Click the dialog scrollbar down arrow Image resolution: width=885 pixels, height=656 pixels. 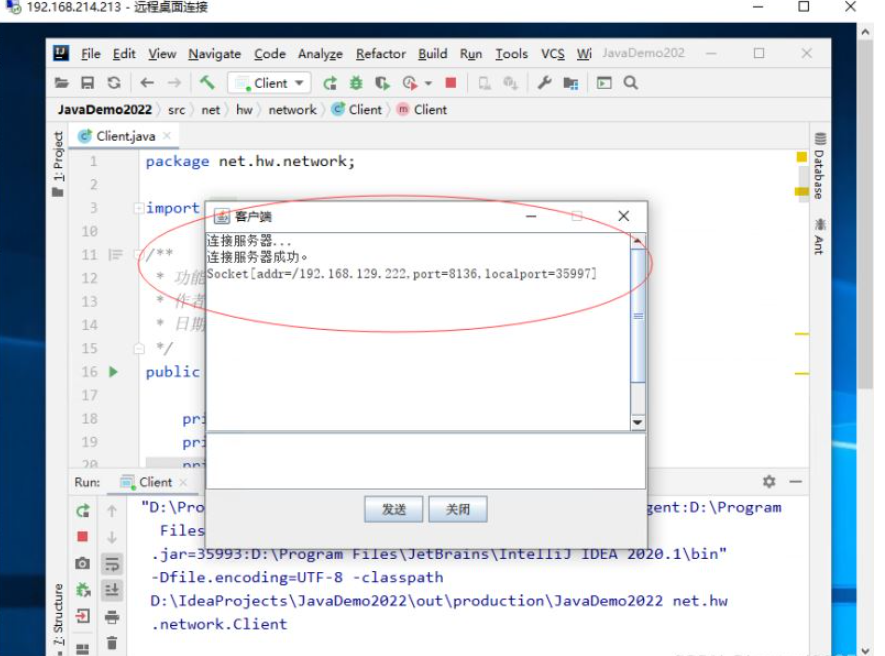tap(638, 422)
